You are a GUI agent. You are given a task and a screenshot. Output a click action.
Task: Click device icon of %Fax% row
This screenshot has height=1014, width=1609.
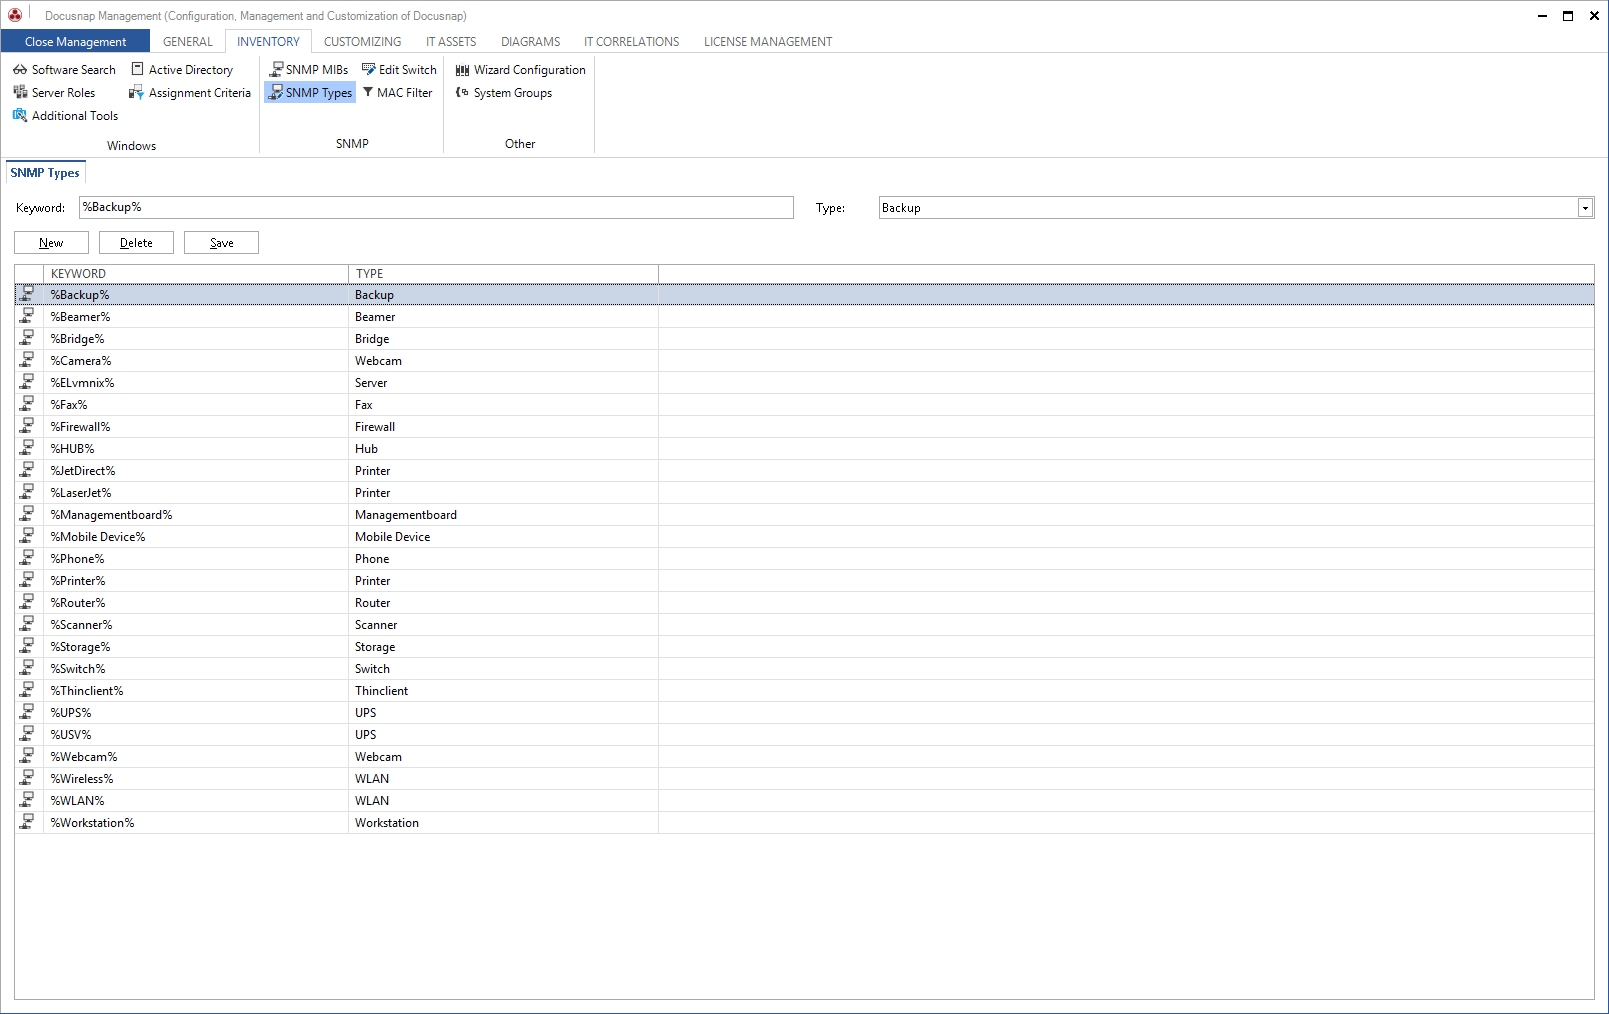coord(28,404)
